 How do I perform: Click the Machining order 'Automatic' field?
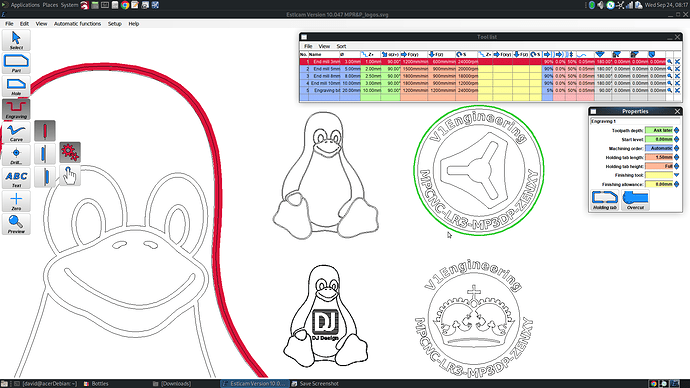tap(659, 148)
